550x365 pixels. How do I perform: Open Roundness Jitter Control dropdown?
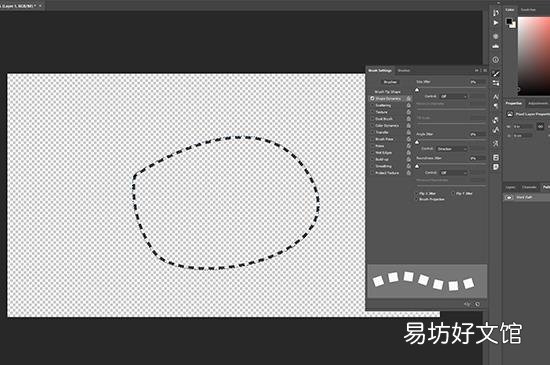coord(454,173)
